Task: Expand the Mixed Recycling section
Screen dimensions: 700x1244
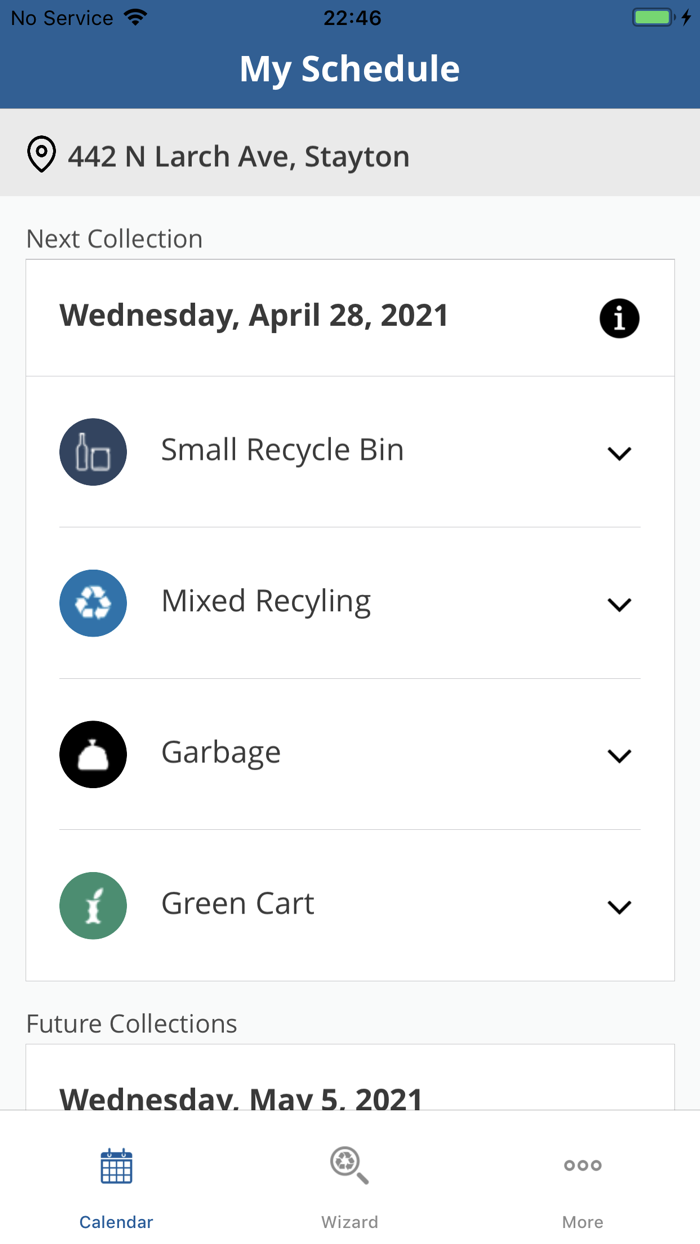Action: [x=619, y=604]
